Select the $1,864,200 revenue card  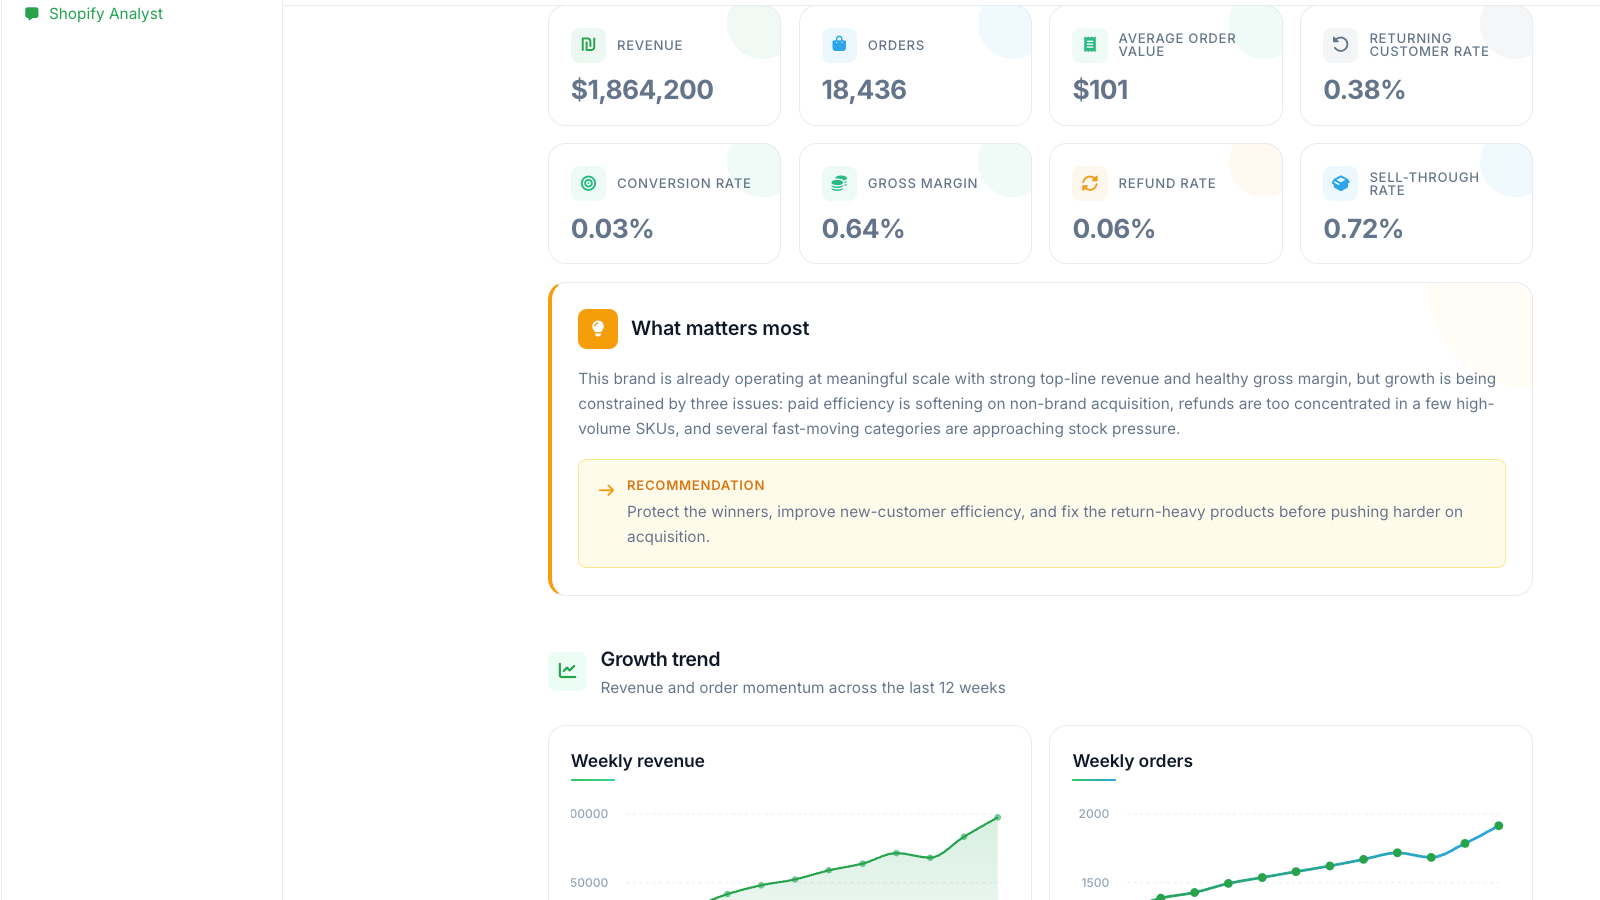point(664,65)
